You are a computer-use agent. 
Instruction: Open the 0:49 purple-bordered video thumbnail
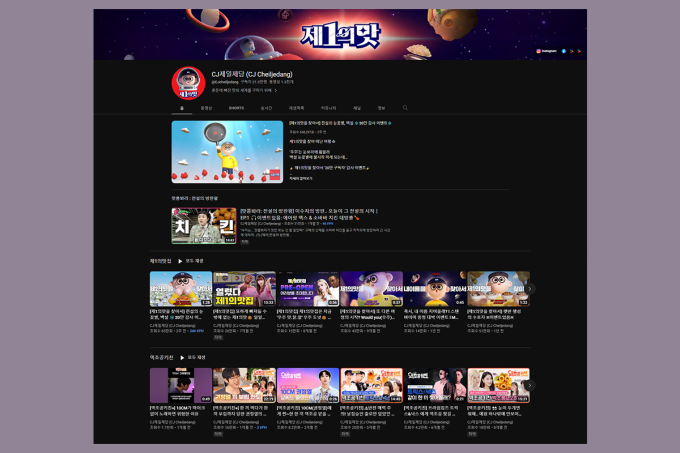(181, 385)
